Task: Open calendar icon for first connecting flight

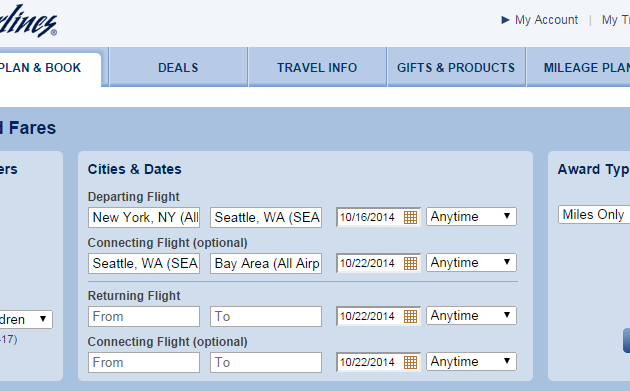Action: (410, 264)
